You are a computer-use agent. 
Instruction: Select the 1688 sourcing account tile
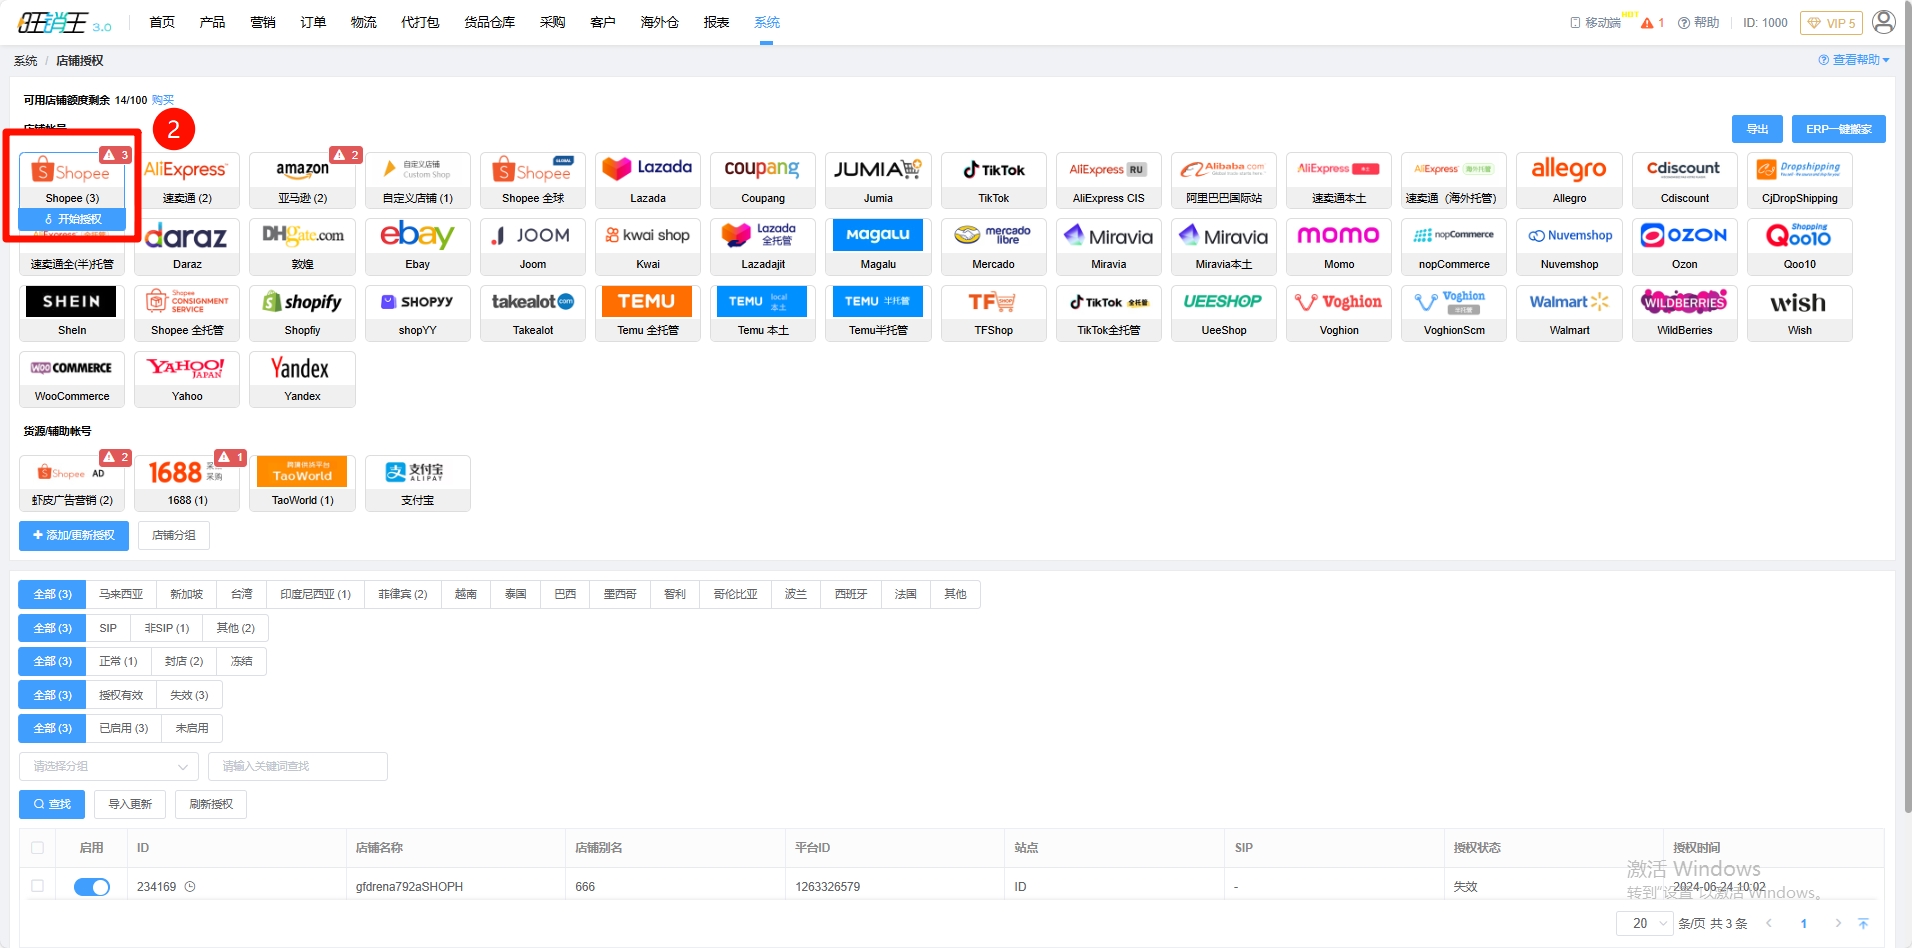coord(187,482)
